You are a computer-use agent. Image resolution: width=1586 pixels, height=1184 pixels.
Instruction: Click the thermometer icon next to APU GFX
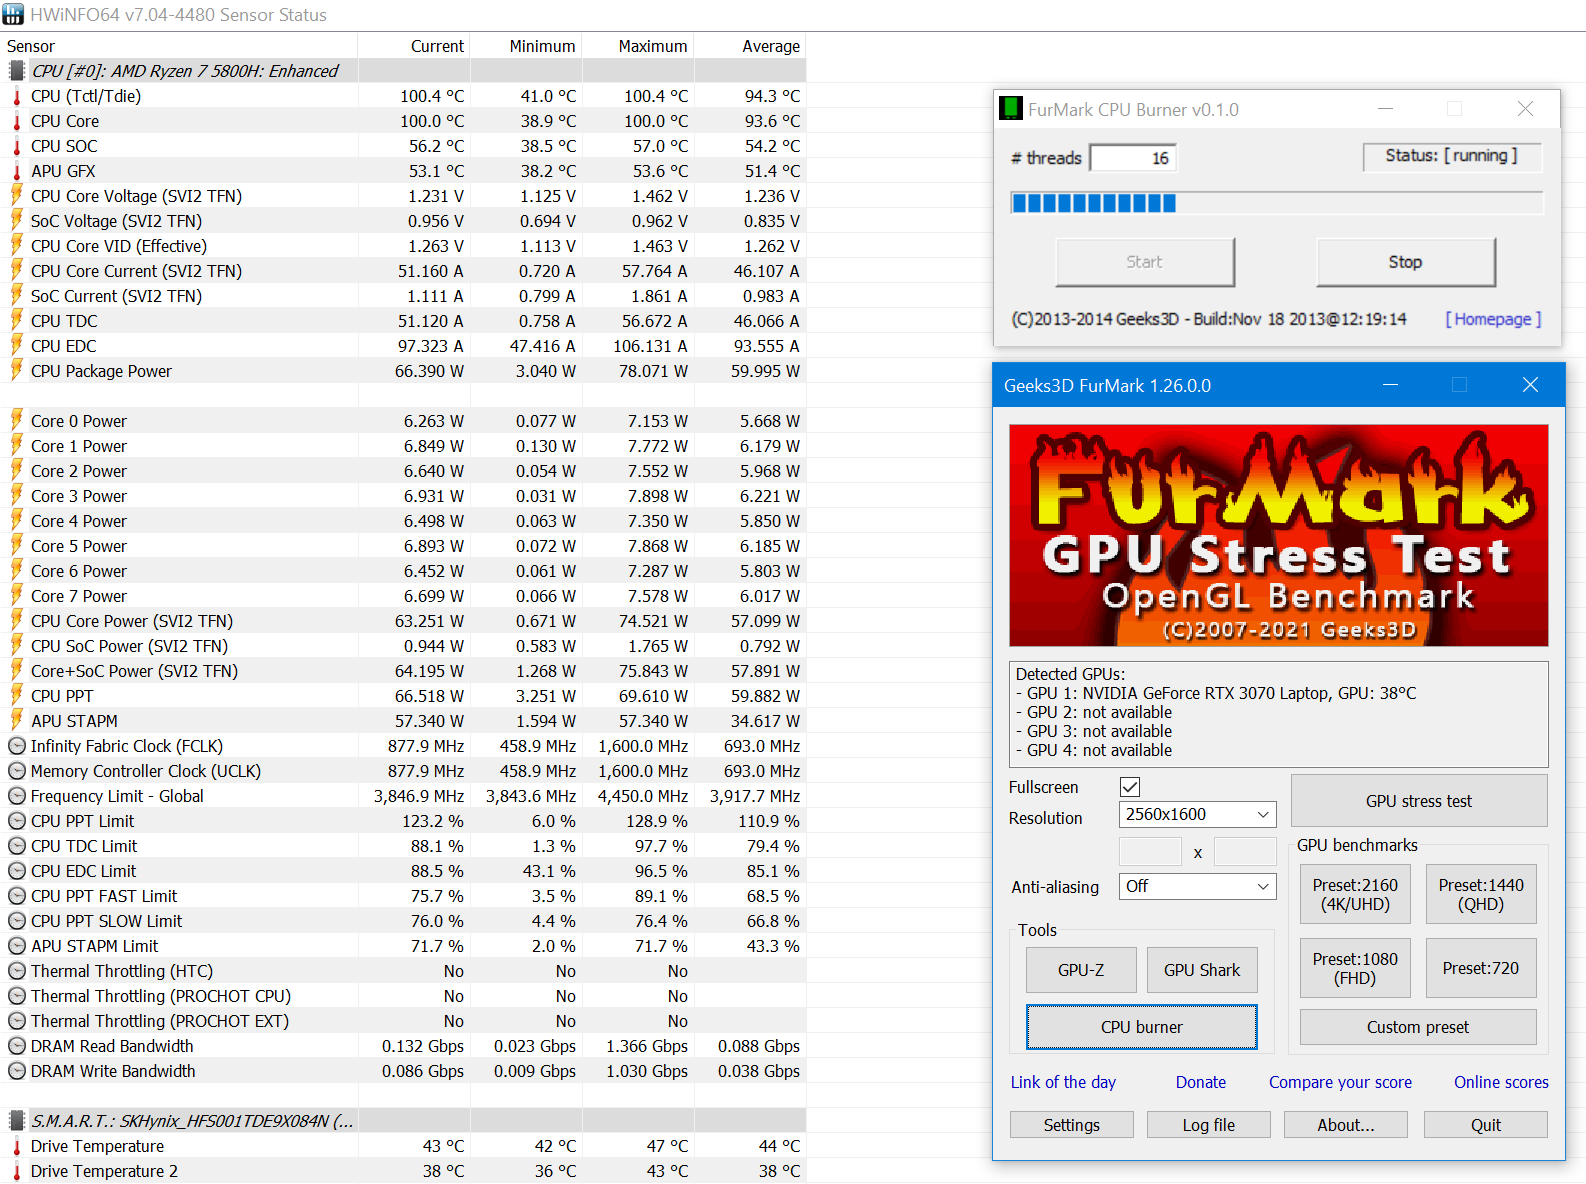tap(16, 171)
